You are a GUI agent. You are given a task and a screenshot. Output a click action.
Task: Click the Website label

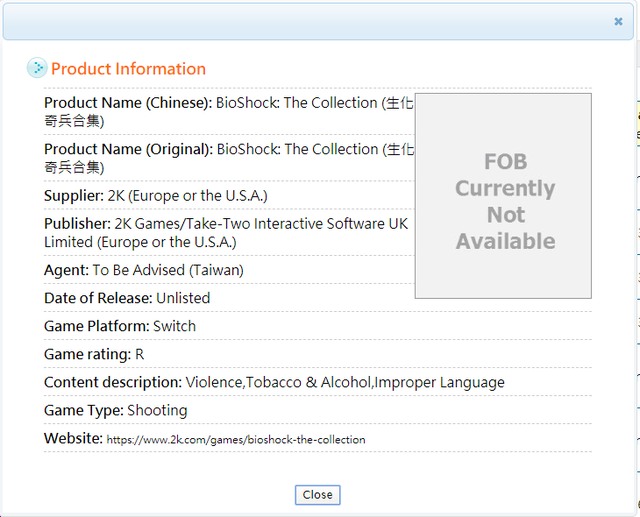click(73, 438)
